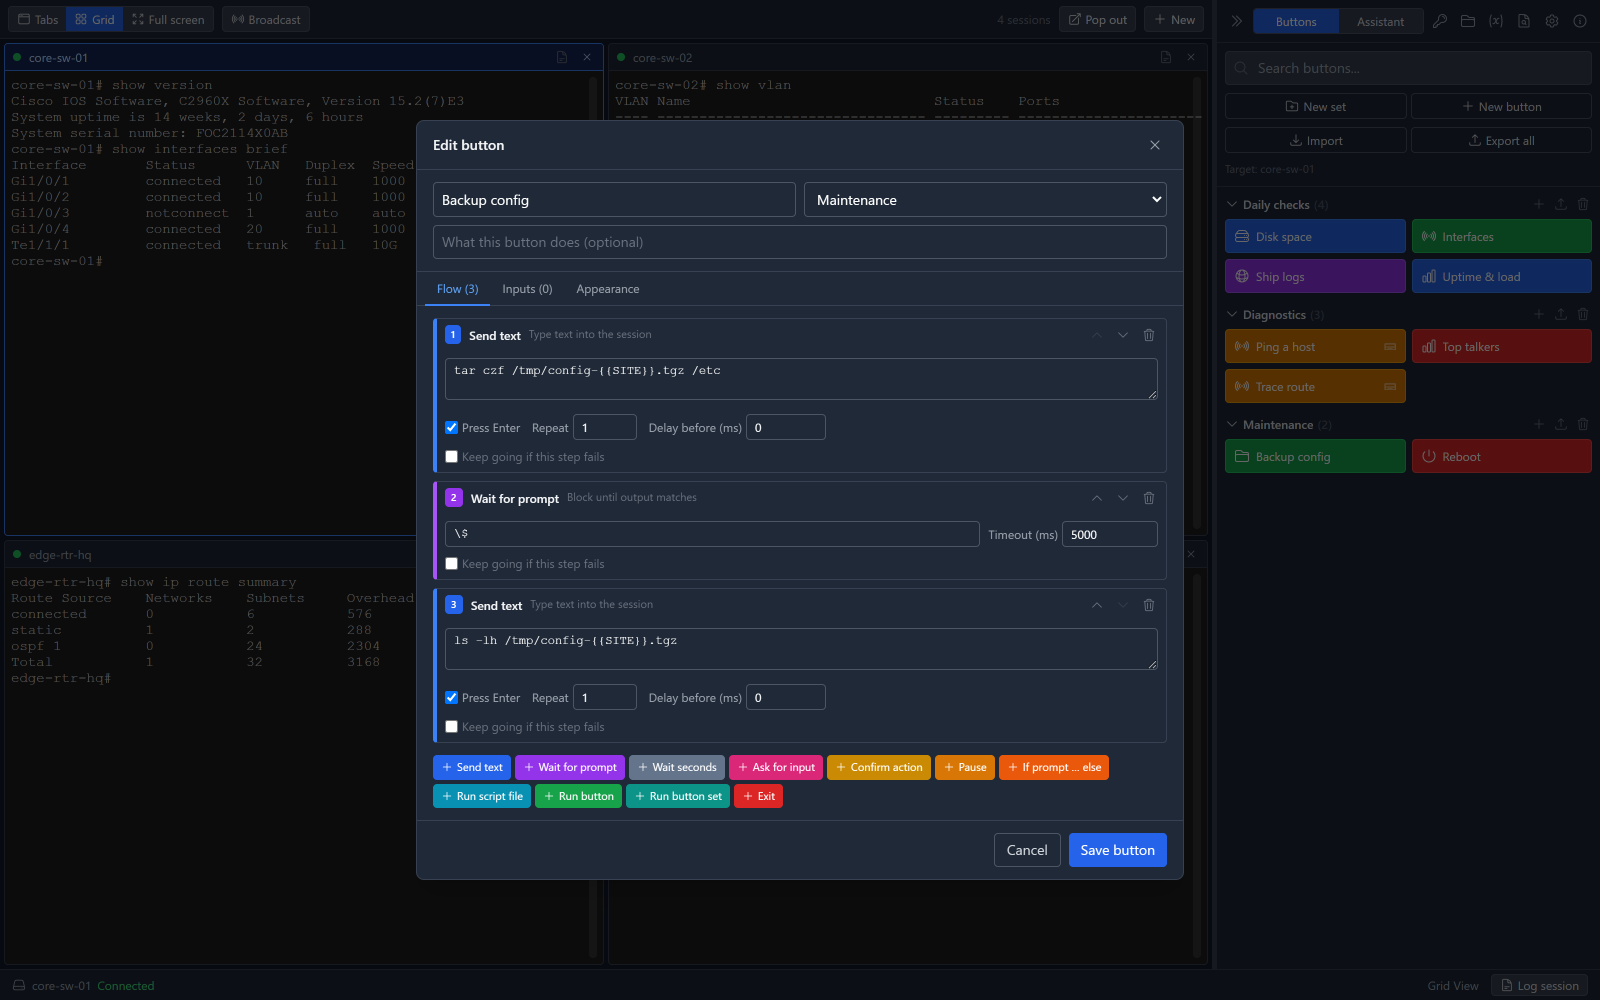Move Wait for prompt step down
Screen dimensions: 1600x1000
point(1123,498)
